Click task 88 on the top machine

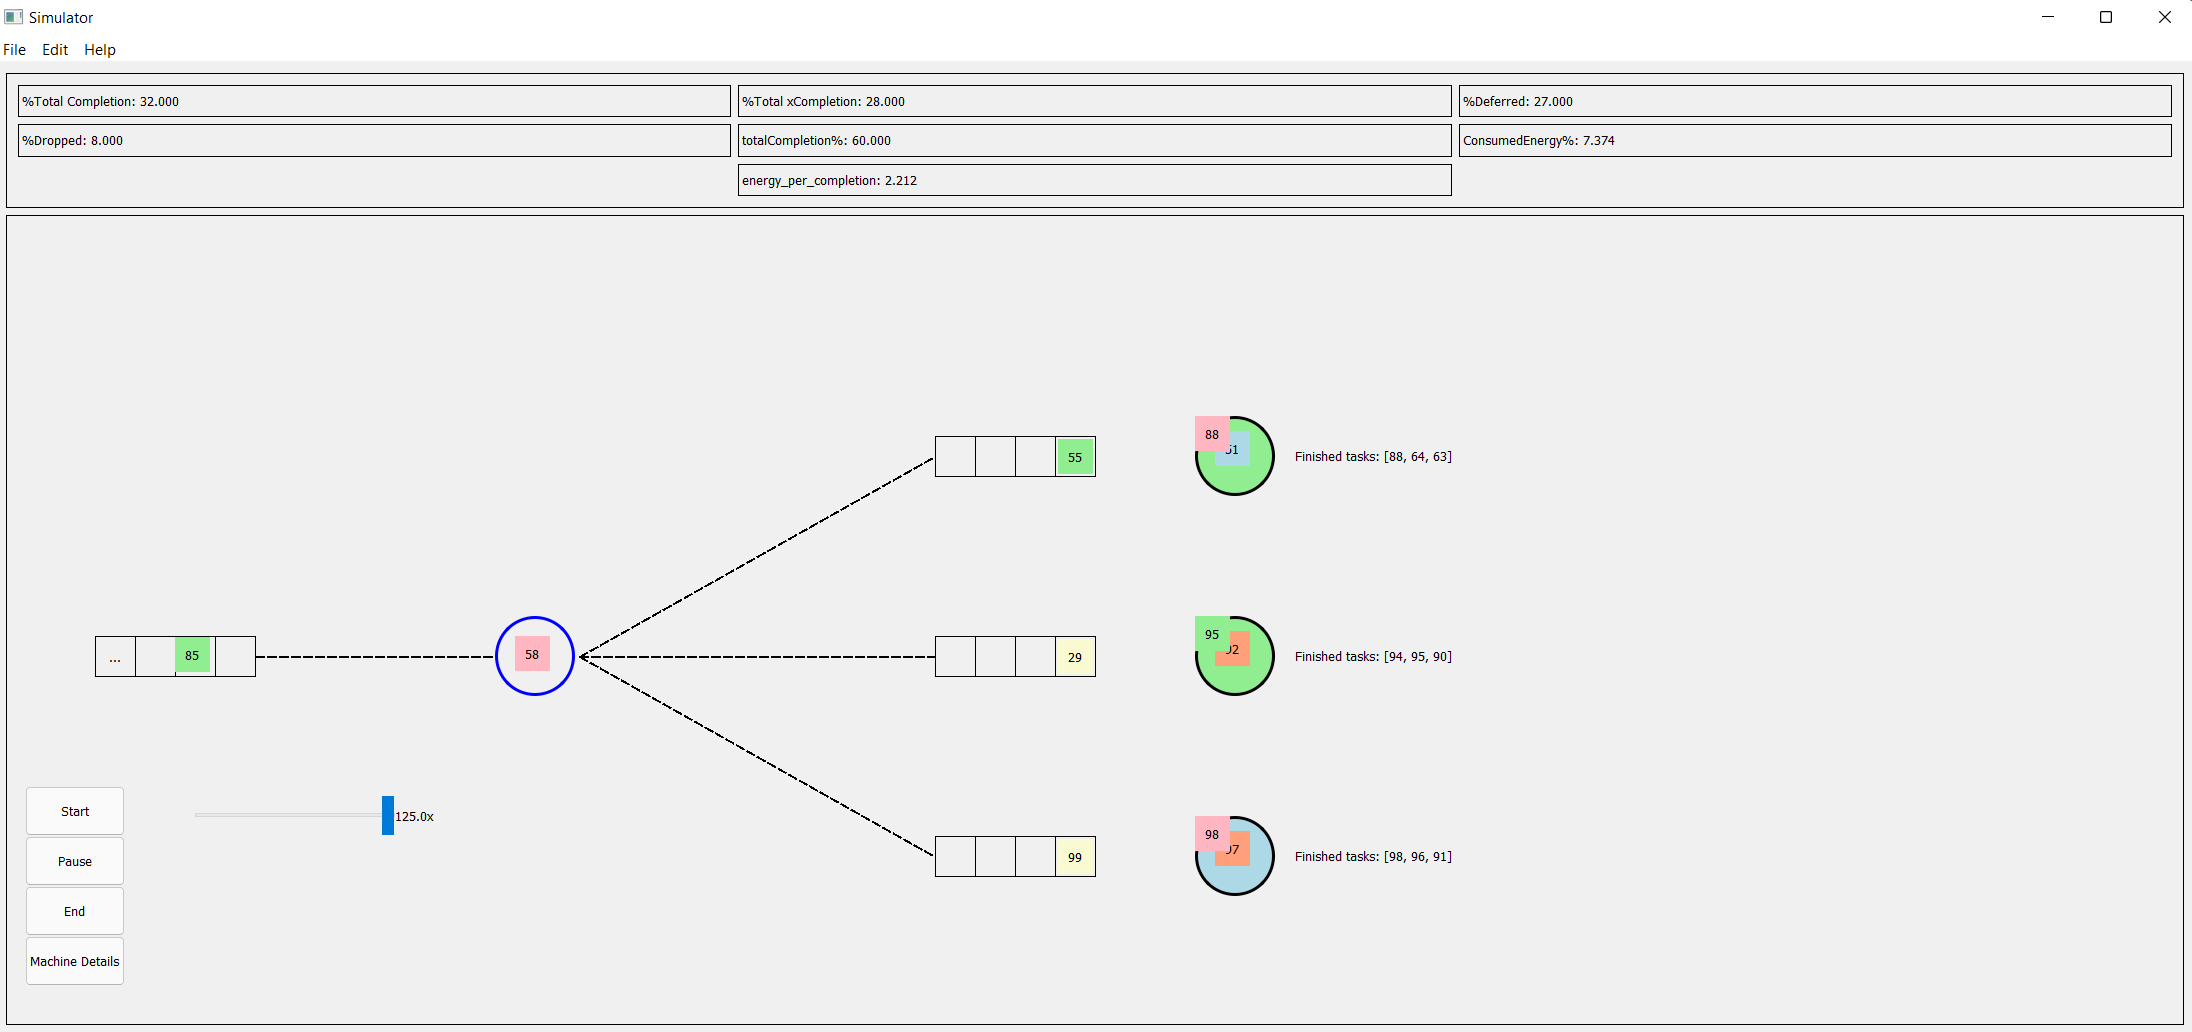click(1211, 434)
